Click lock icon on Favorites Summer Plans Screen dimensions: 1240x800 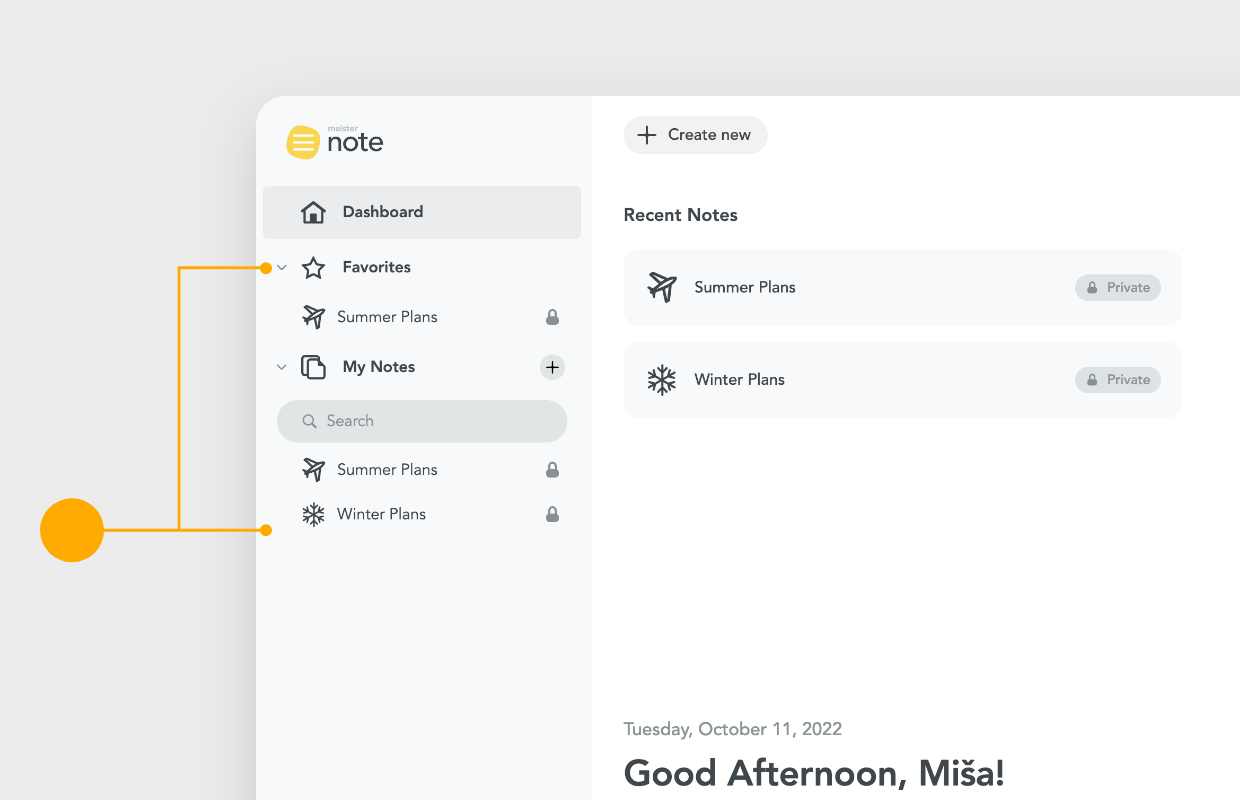552,317
